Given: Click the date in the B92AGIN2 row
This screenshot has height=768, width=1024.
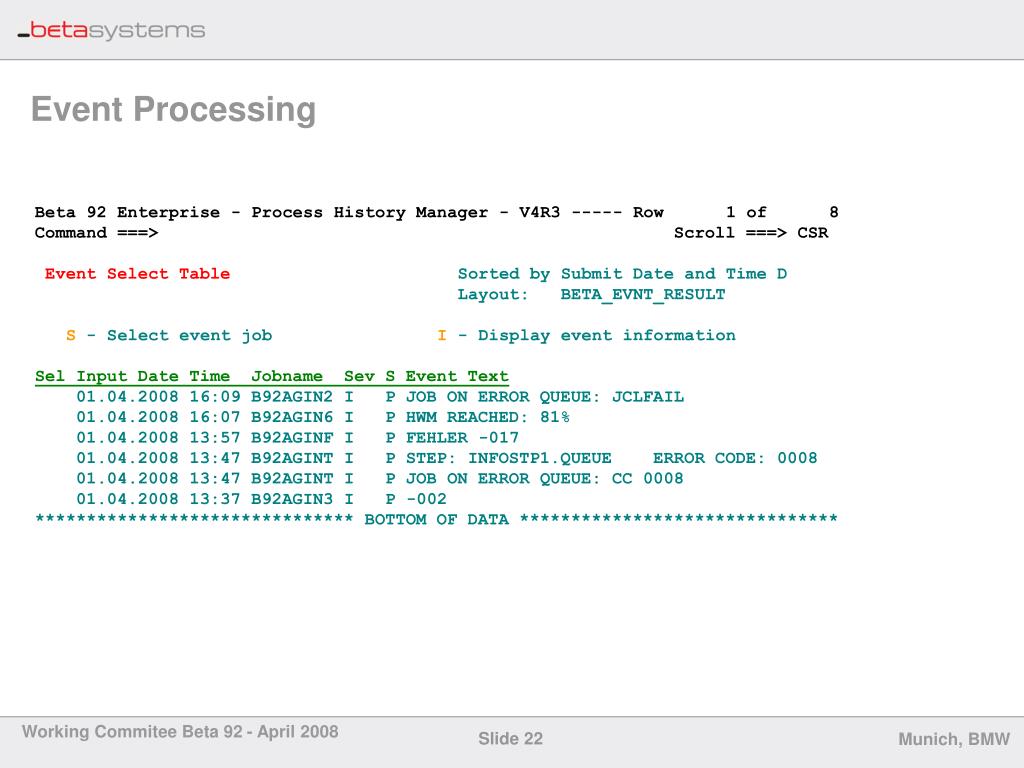Looking at the screenshot, I should (x=127, y=397).
